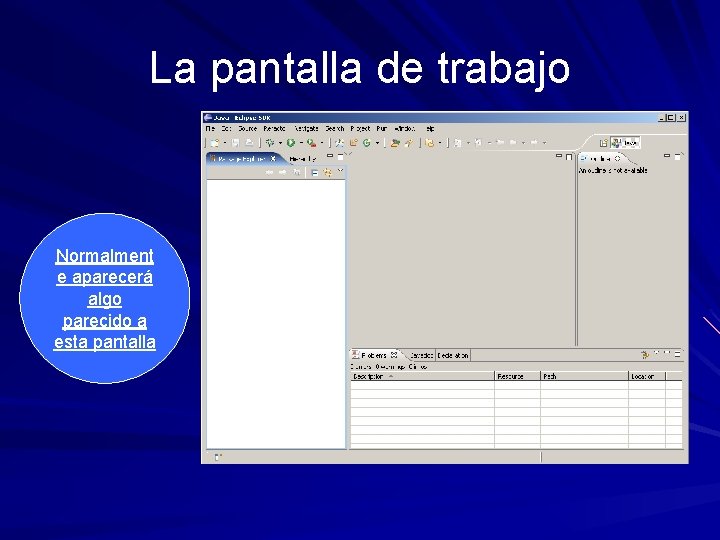Open the New Java Class dropdown arrow

tap(377, 143)
